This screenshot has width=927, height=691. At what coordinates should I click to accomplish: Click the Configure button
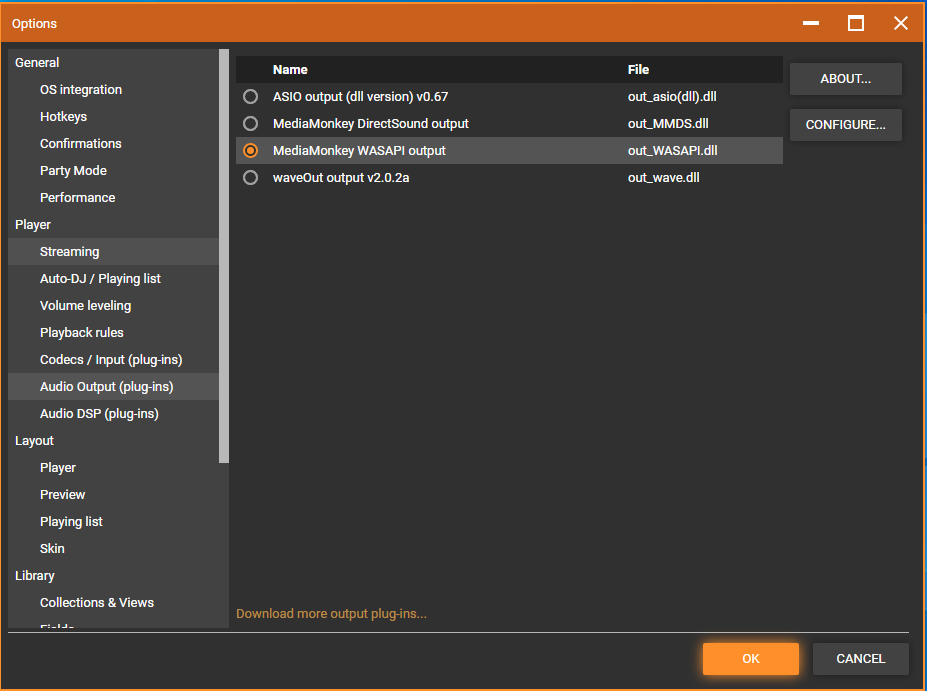click(x=845, y=125)
